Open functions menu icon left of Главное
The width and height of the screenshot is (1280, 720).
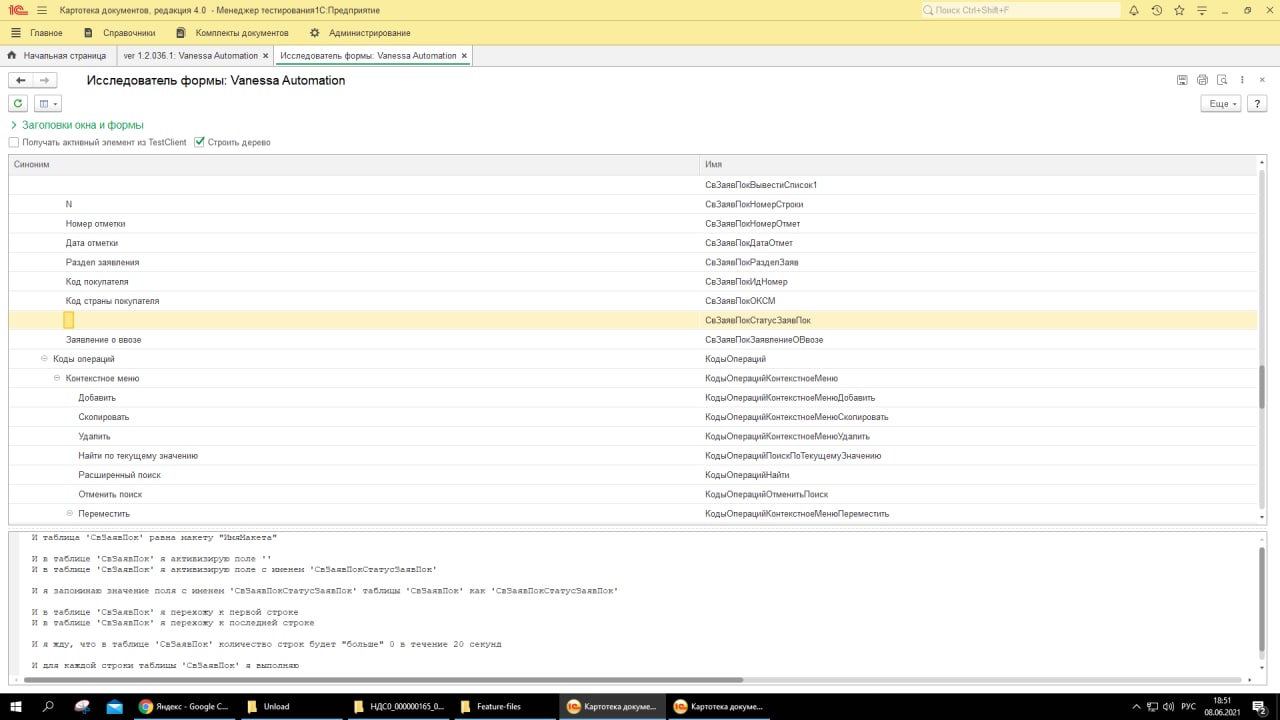[x=15, y=33]
